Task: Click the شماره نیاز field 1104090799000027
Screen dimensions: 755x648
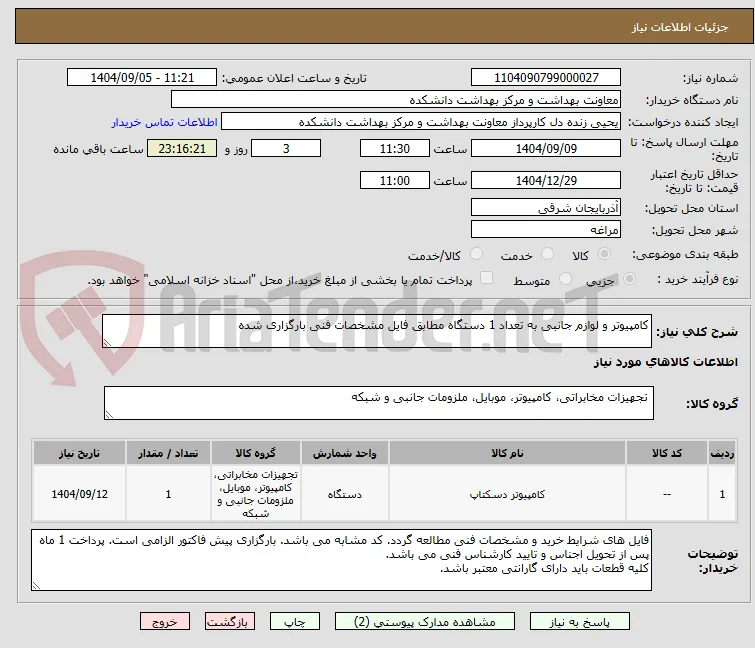Action: point(546,78)
